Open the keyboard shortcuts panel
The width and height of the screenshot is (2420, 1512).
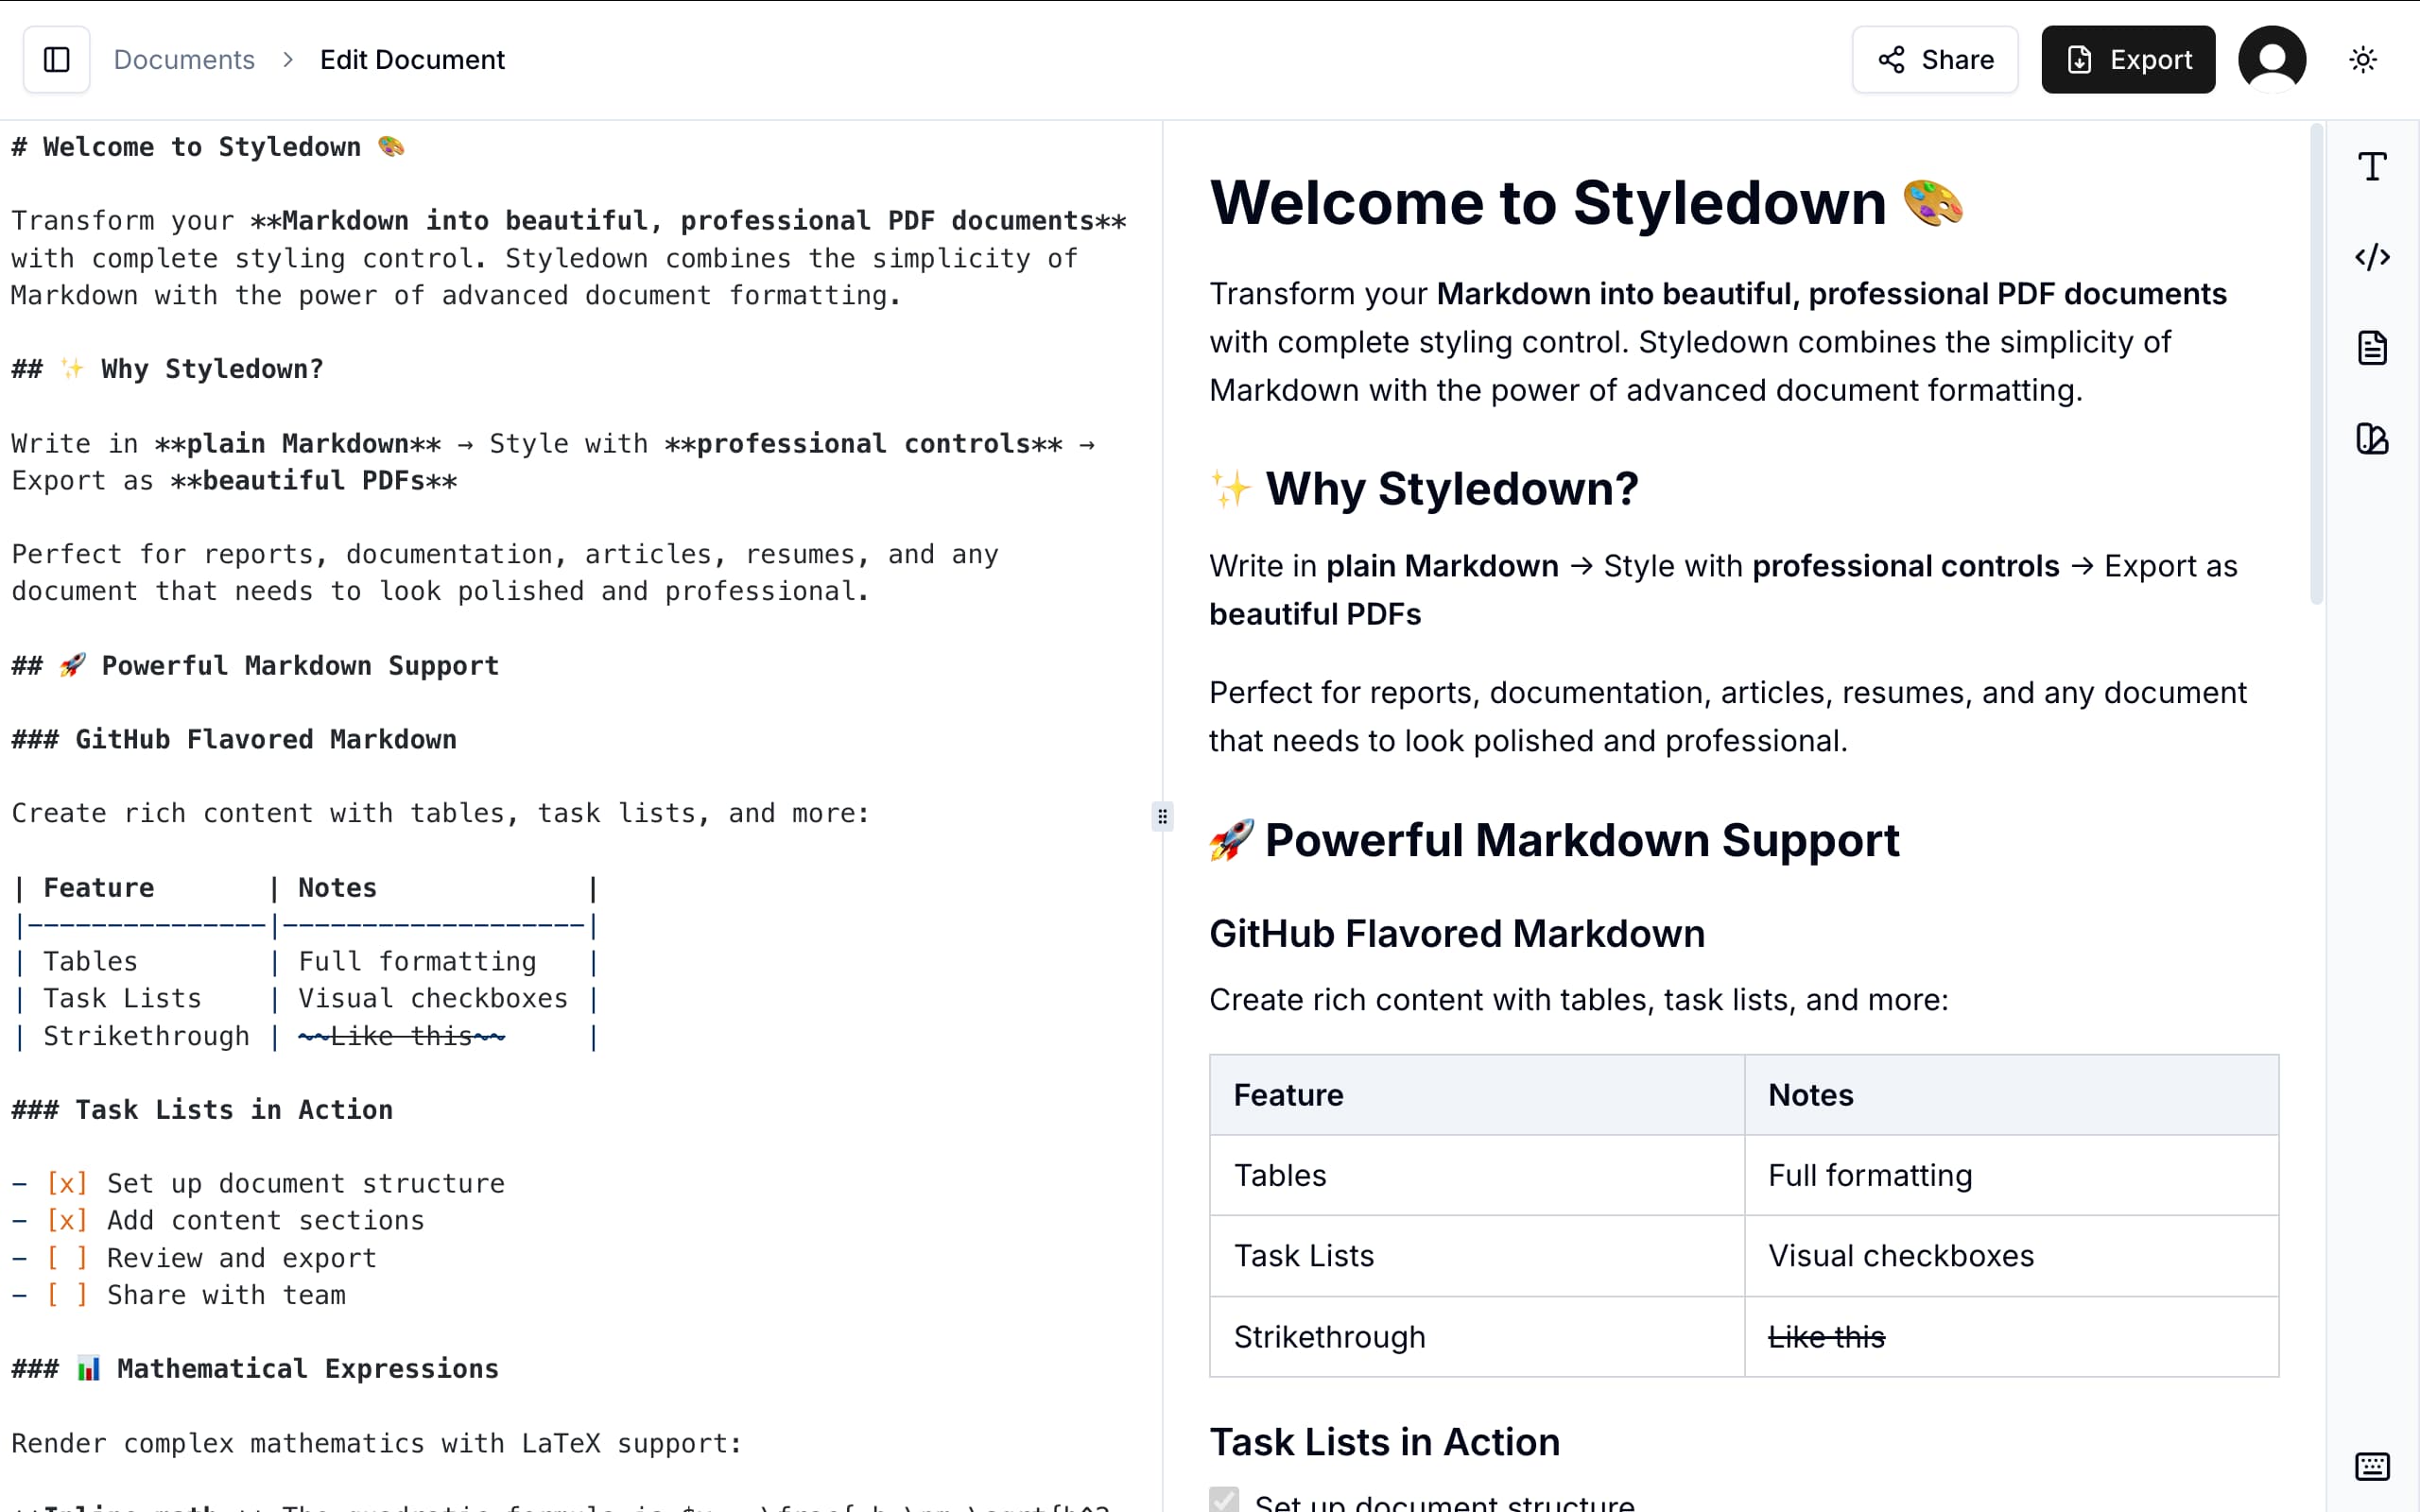click(x=2372, y=1466)
